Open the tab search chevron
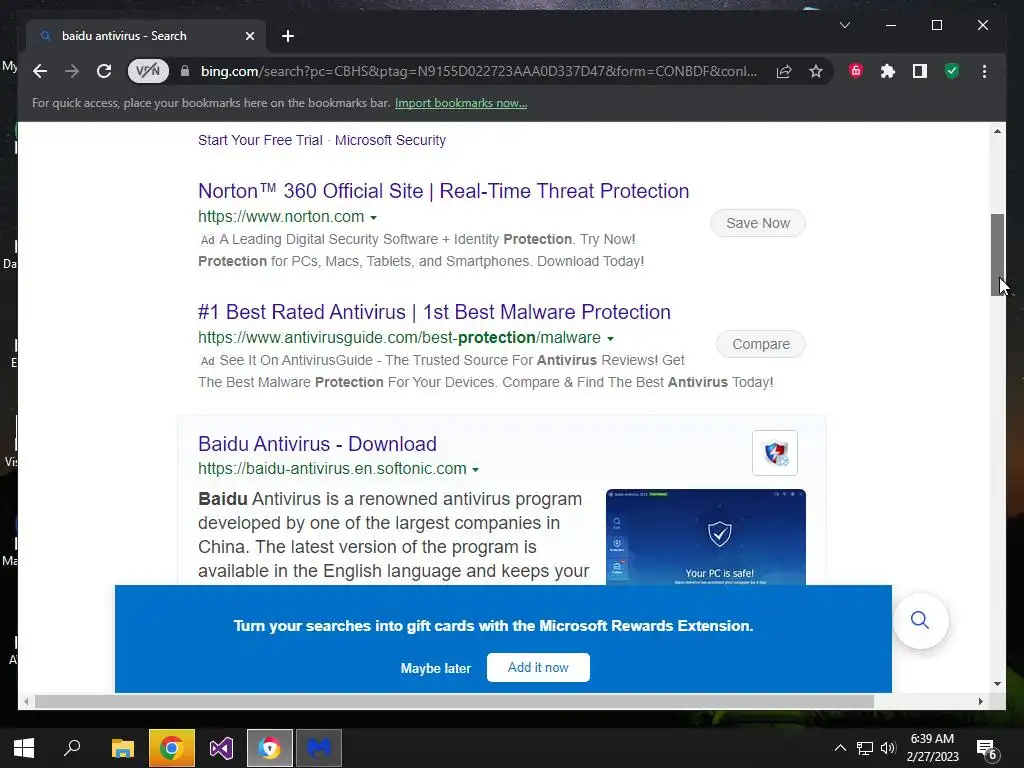Image resolution: width=1024 pixels, height=768 pixels. 844,25
